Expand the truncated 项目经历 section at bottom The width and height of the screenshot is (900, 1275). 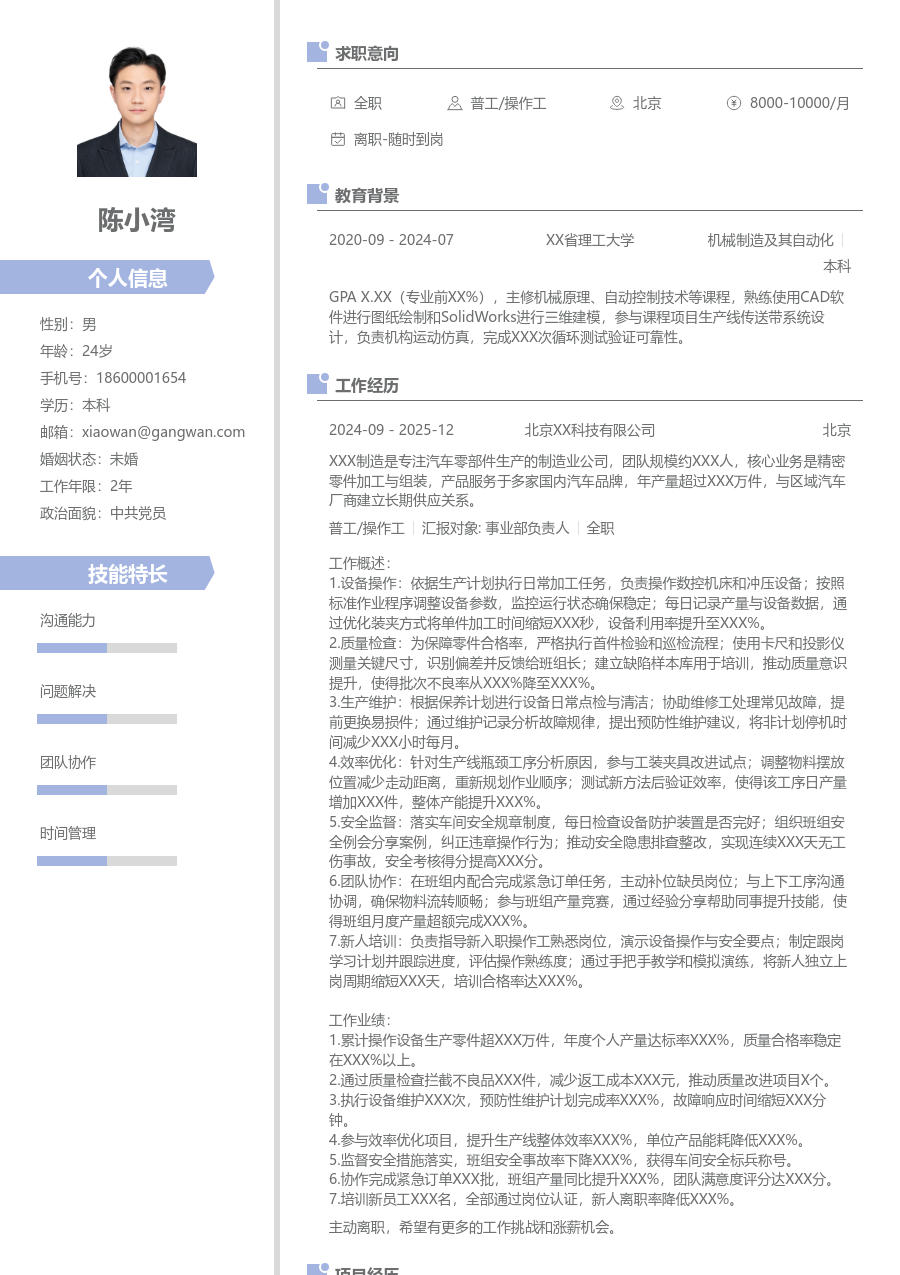click(x=366, y=1269)
